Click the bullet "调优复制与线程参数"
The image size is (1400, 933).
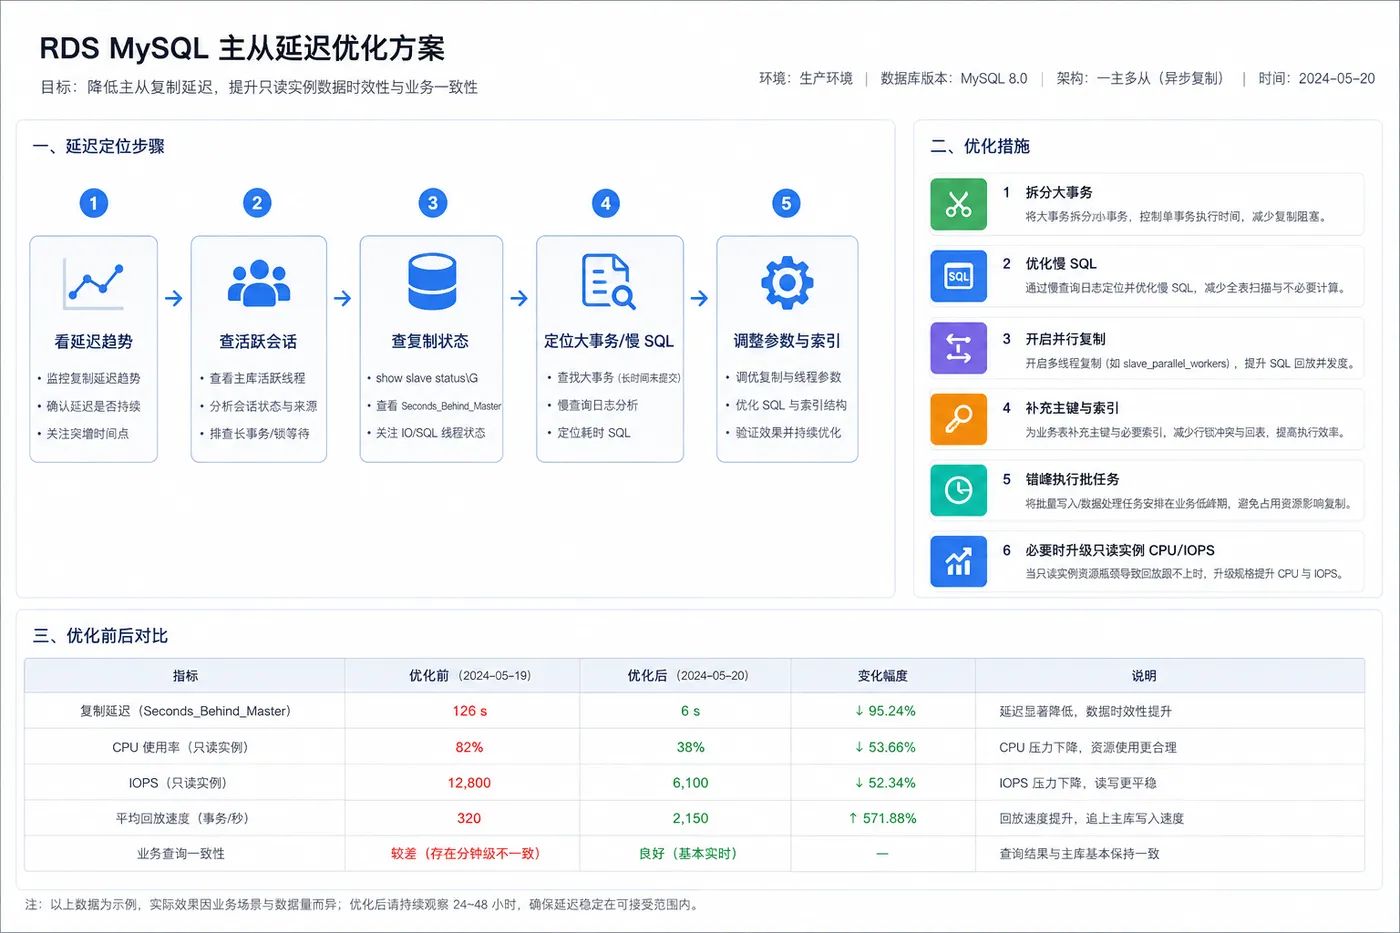[x=788, y=377]
